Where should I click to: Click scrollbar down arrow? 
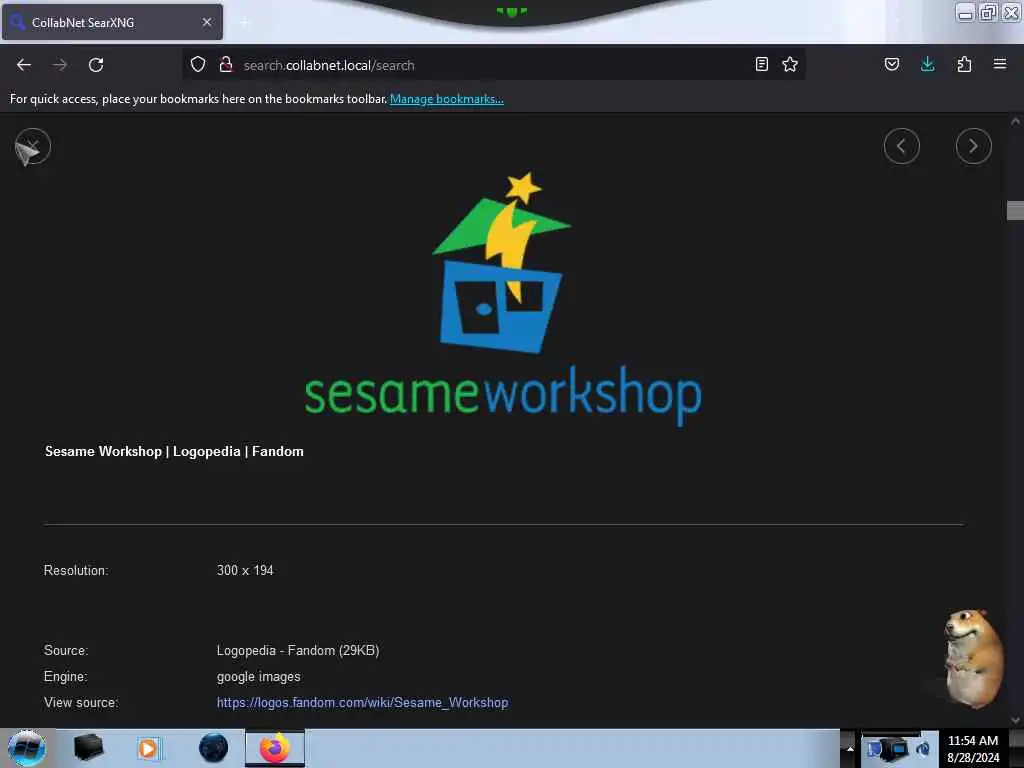click(1015, 720)
